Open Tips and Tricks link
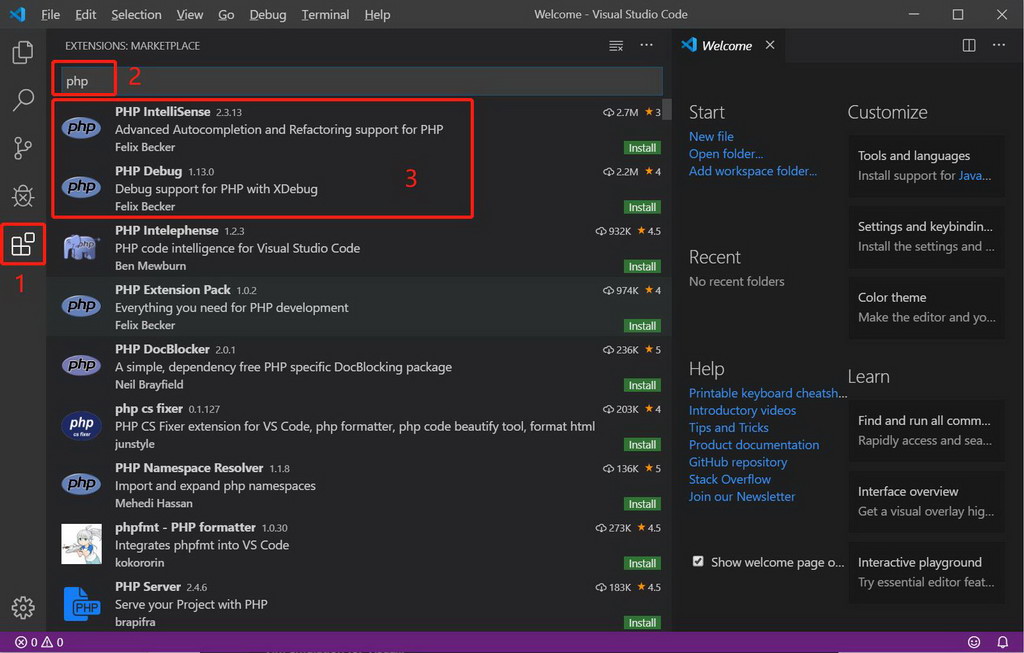Image resolution: width=1024 pixels, height=653 pixels. [x=729, y=428]
